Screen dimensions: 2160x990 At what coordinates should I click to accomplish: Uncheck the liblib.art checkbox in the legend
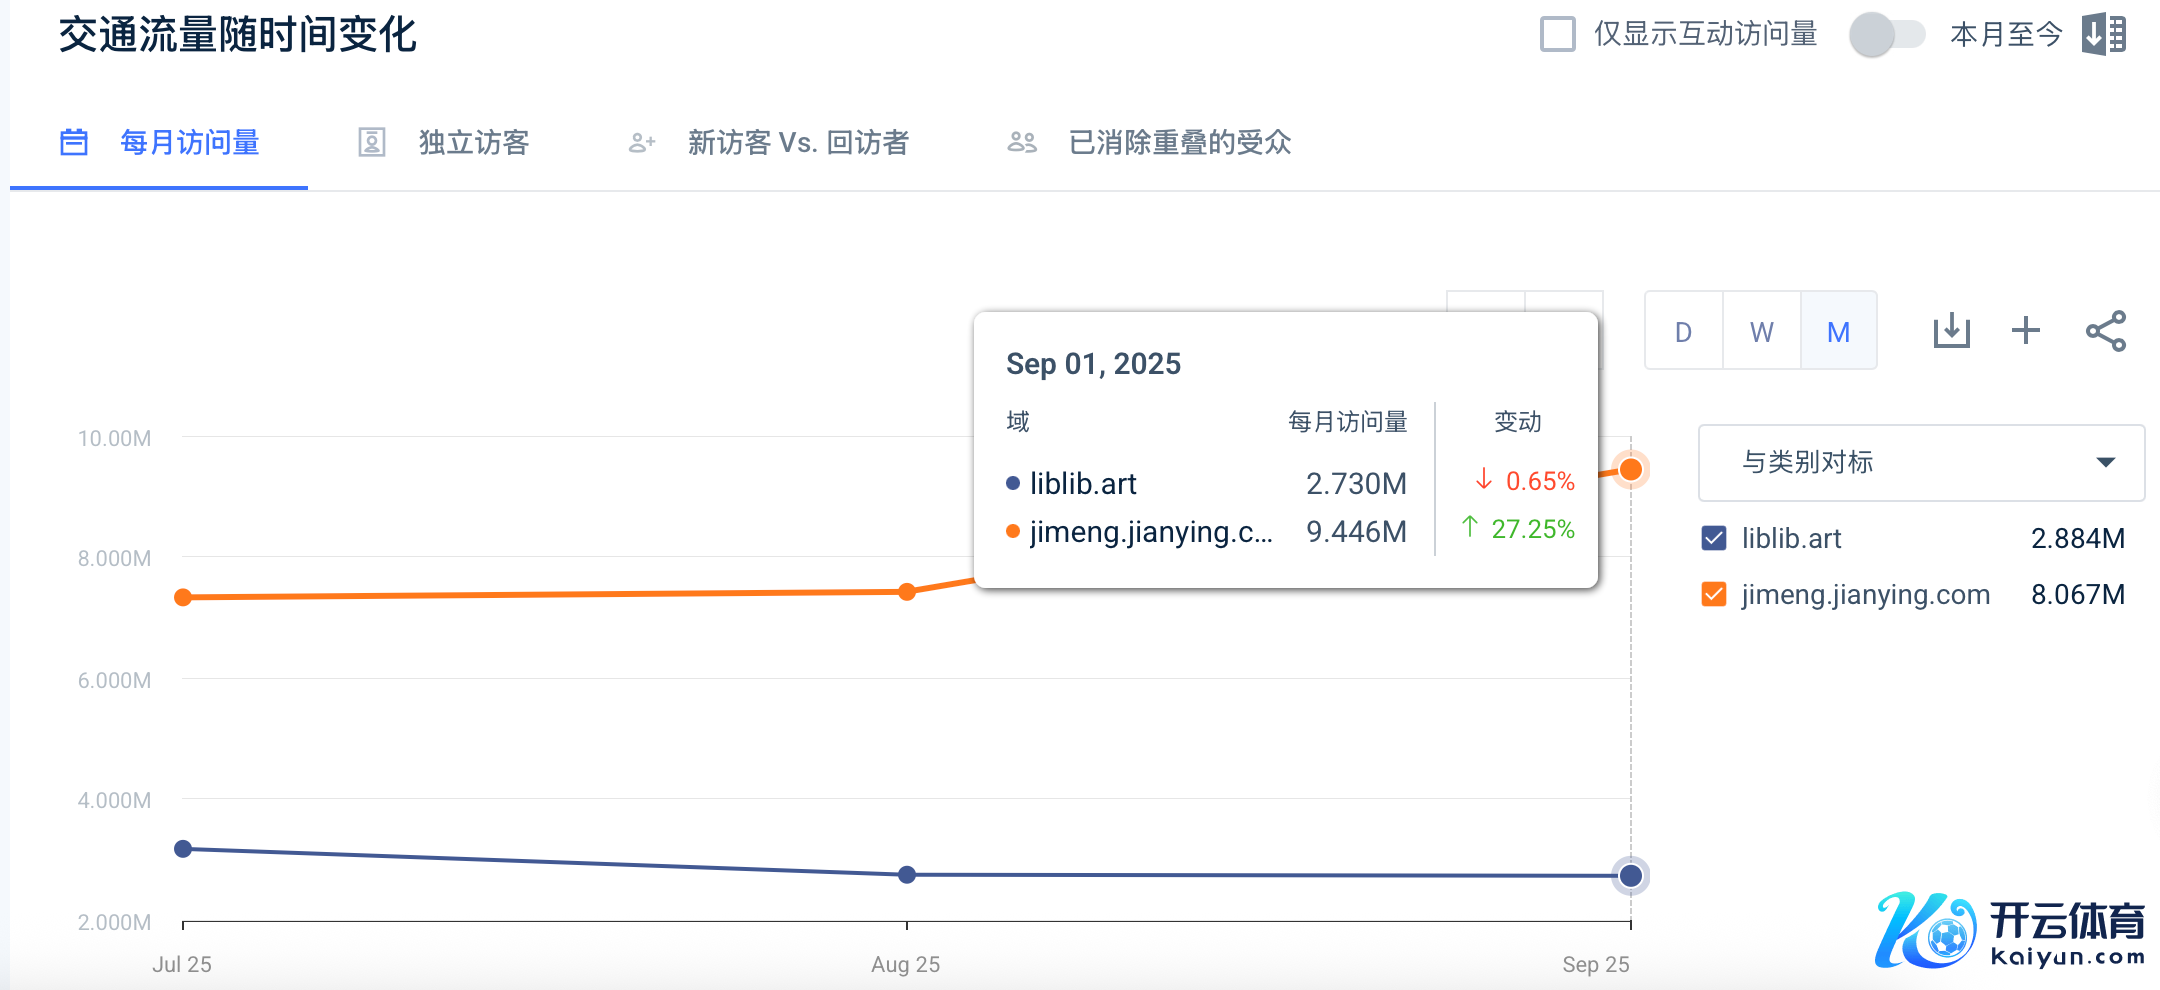pyautogui.click(x=1713, y=538)
